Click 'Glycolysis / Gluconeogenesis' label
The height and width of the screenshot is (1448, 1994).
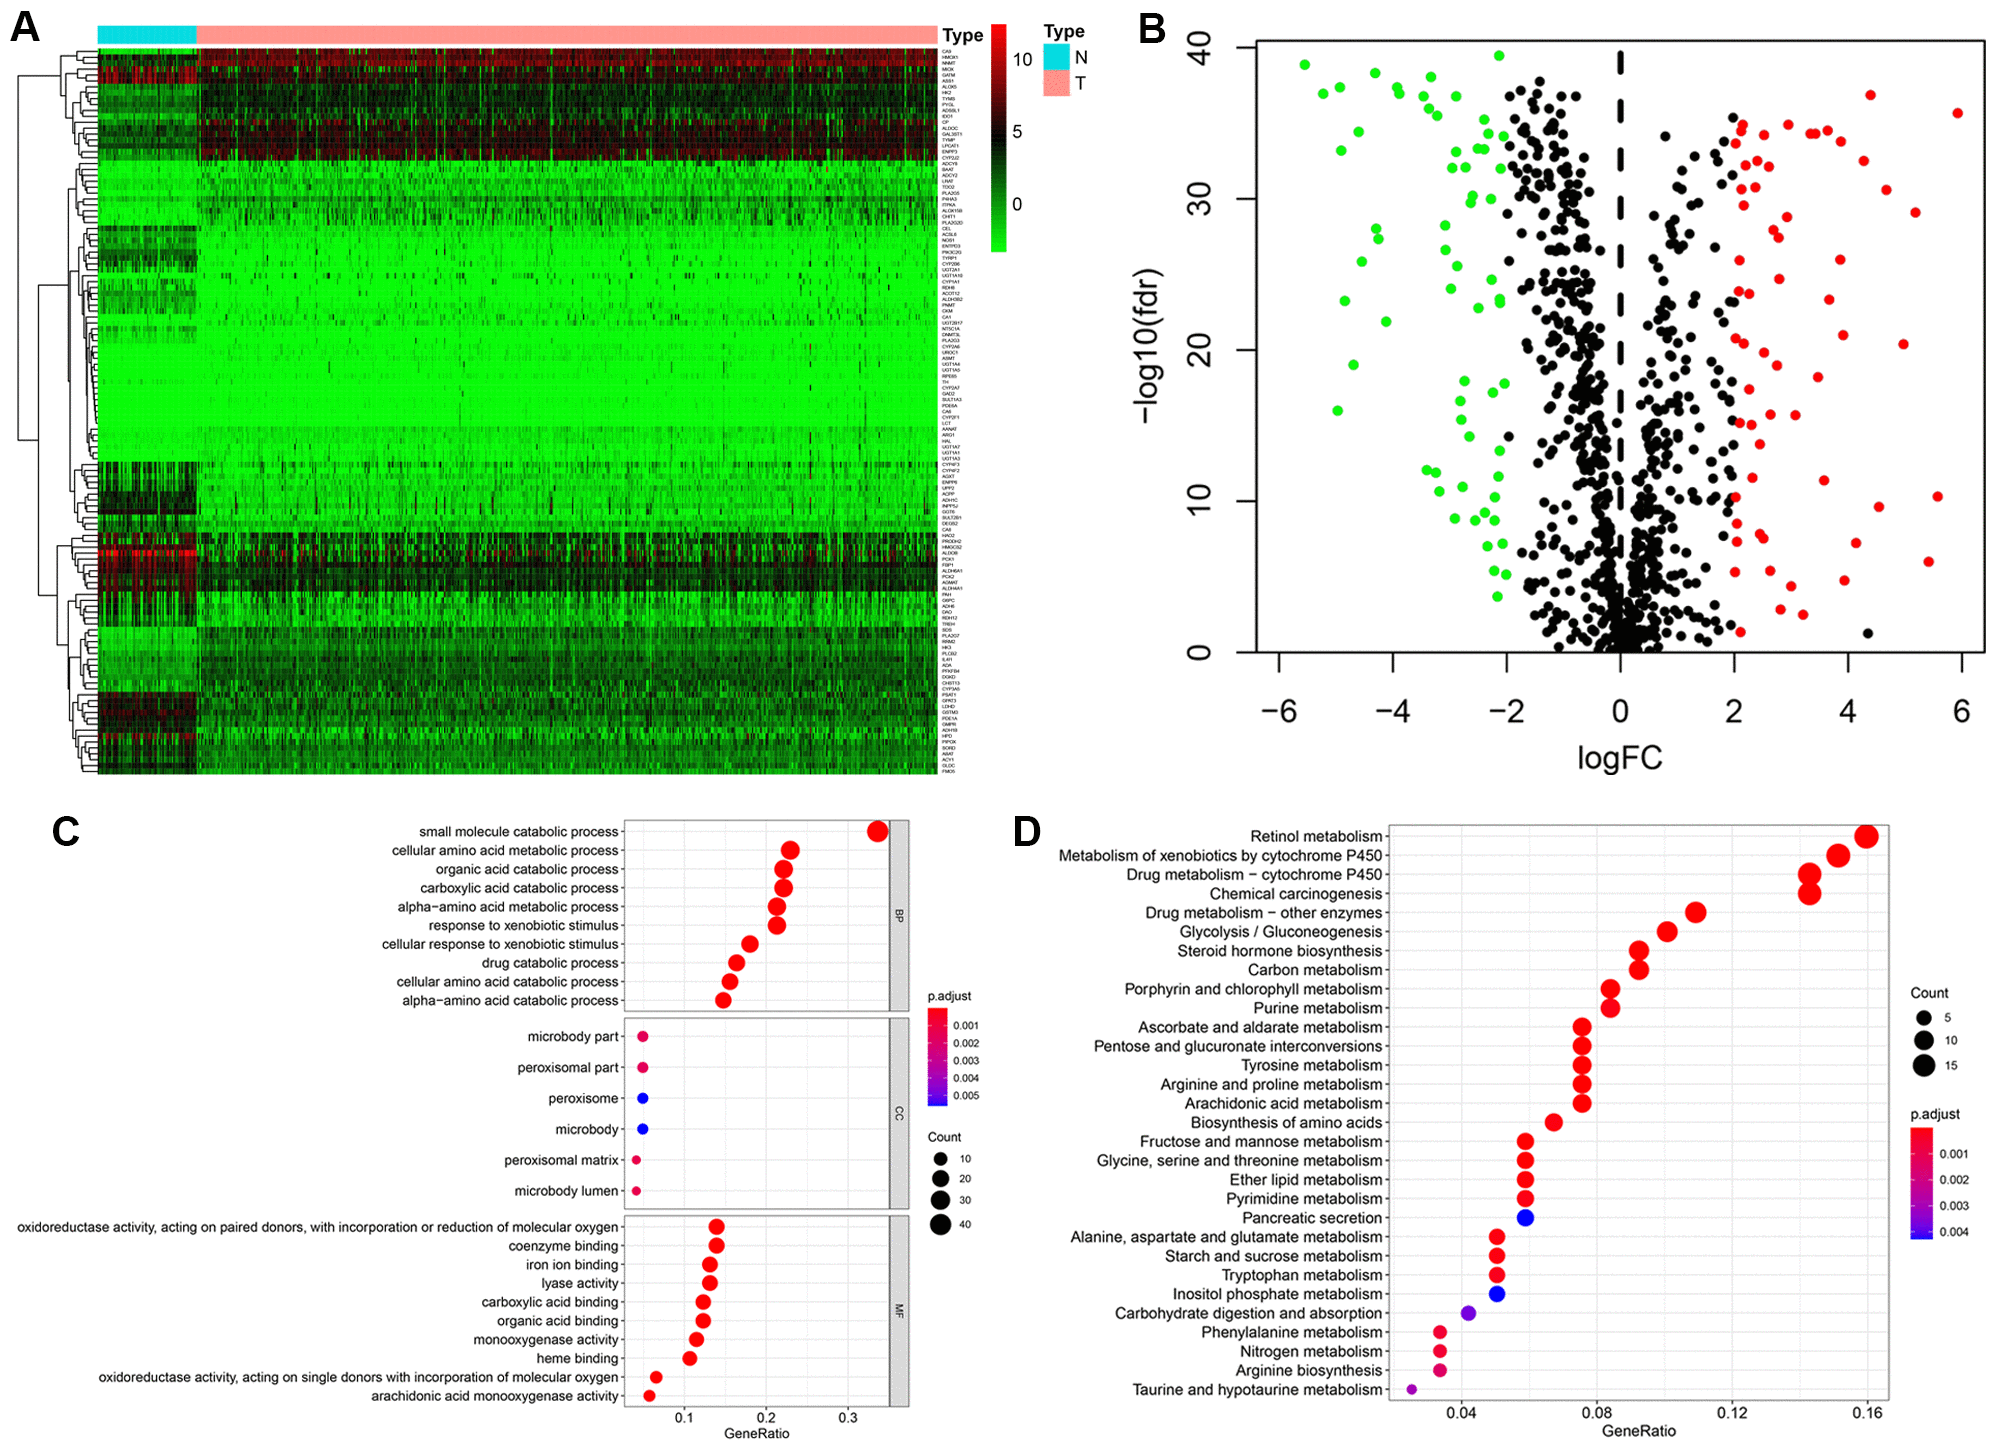pyautogui.click(x=1281, y=932)
